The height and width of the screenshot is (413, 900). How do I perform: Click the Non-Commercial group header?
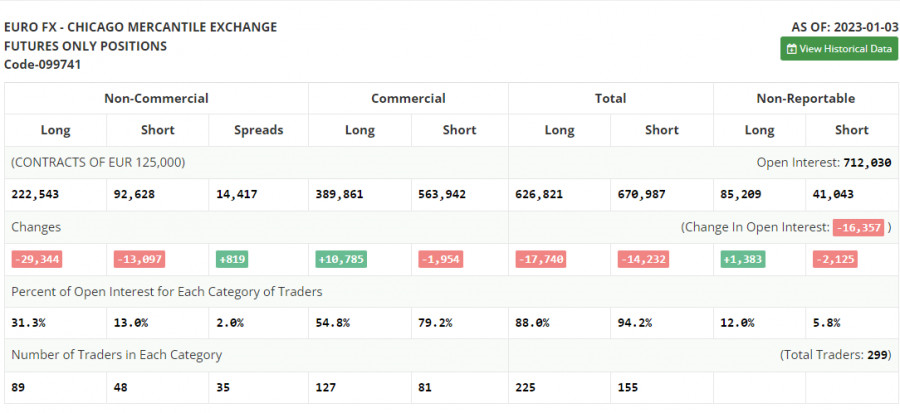tap(156, 98)
